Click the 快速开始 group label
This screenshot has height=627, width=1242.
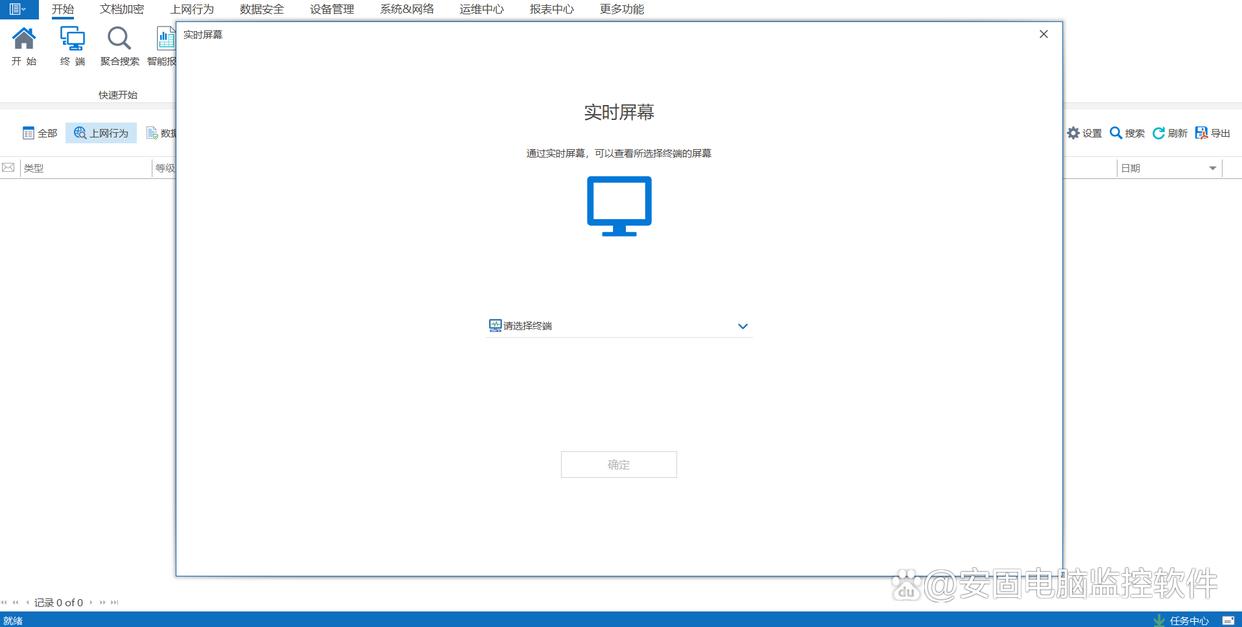[118, 95]
